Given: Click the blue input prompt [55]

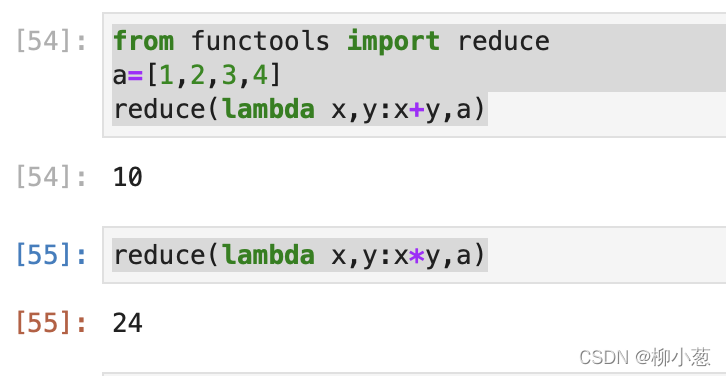Looking at the screenshot, I should click(51, 255).
